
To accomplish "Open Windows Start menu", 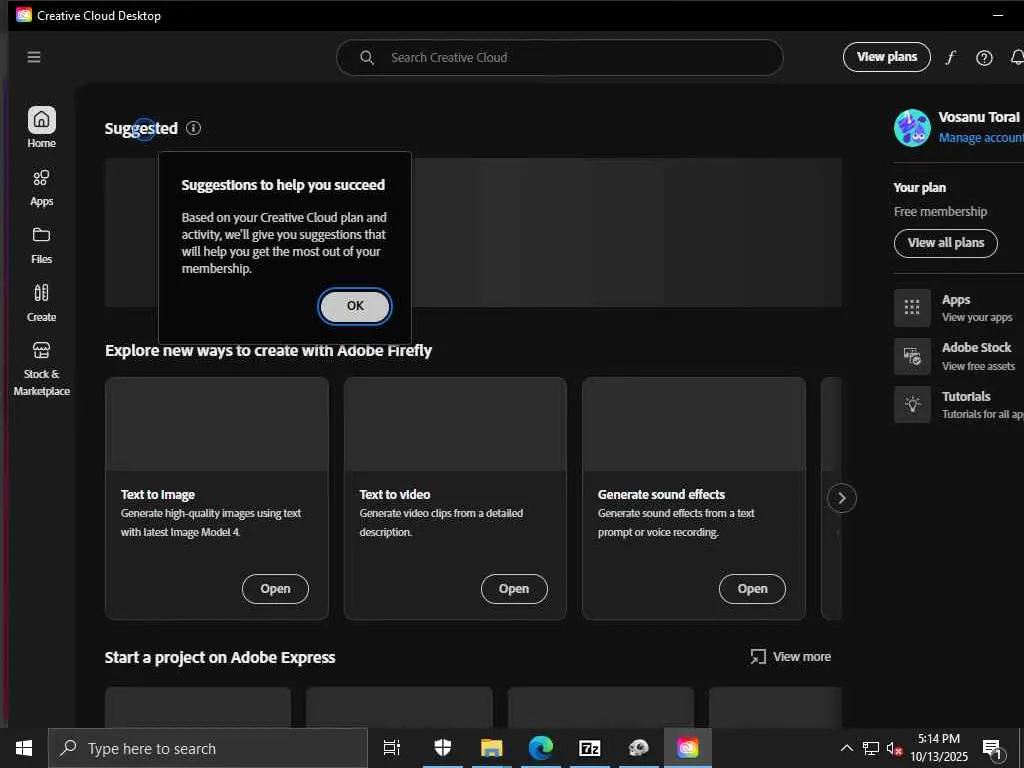I will coord(24,748).
